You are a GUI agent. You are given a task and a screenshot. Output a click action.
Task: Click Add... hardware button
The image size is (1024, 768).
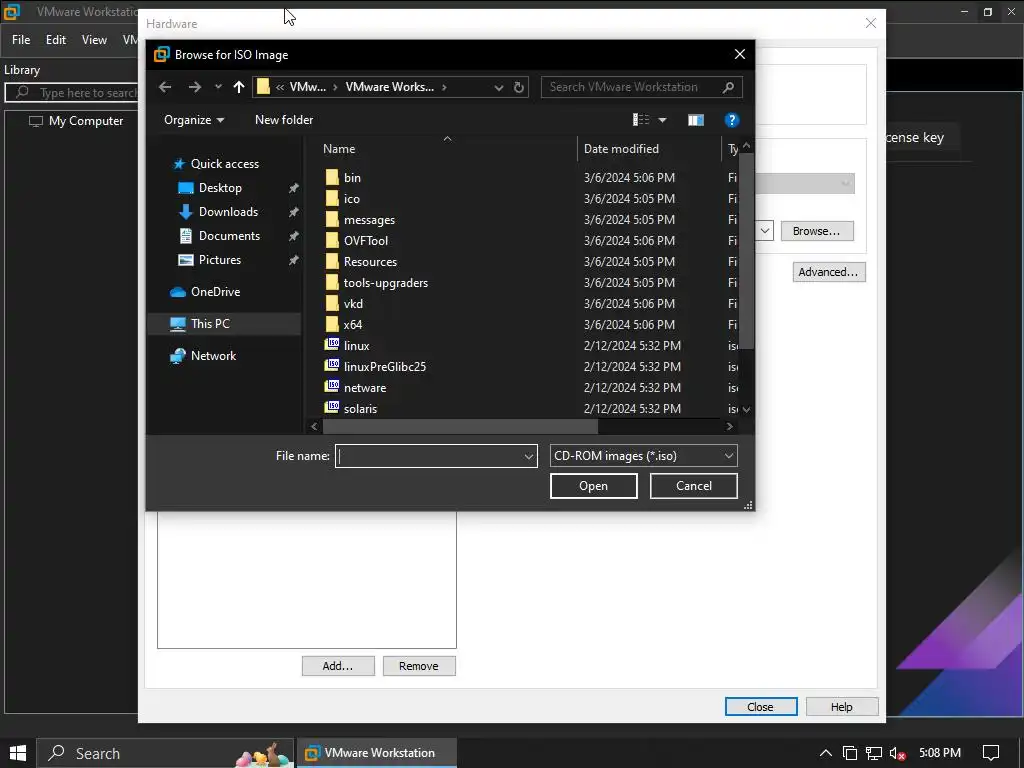click(x=338, y=666)
